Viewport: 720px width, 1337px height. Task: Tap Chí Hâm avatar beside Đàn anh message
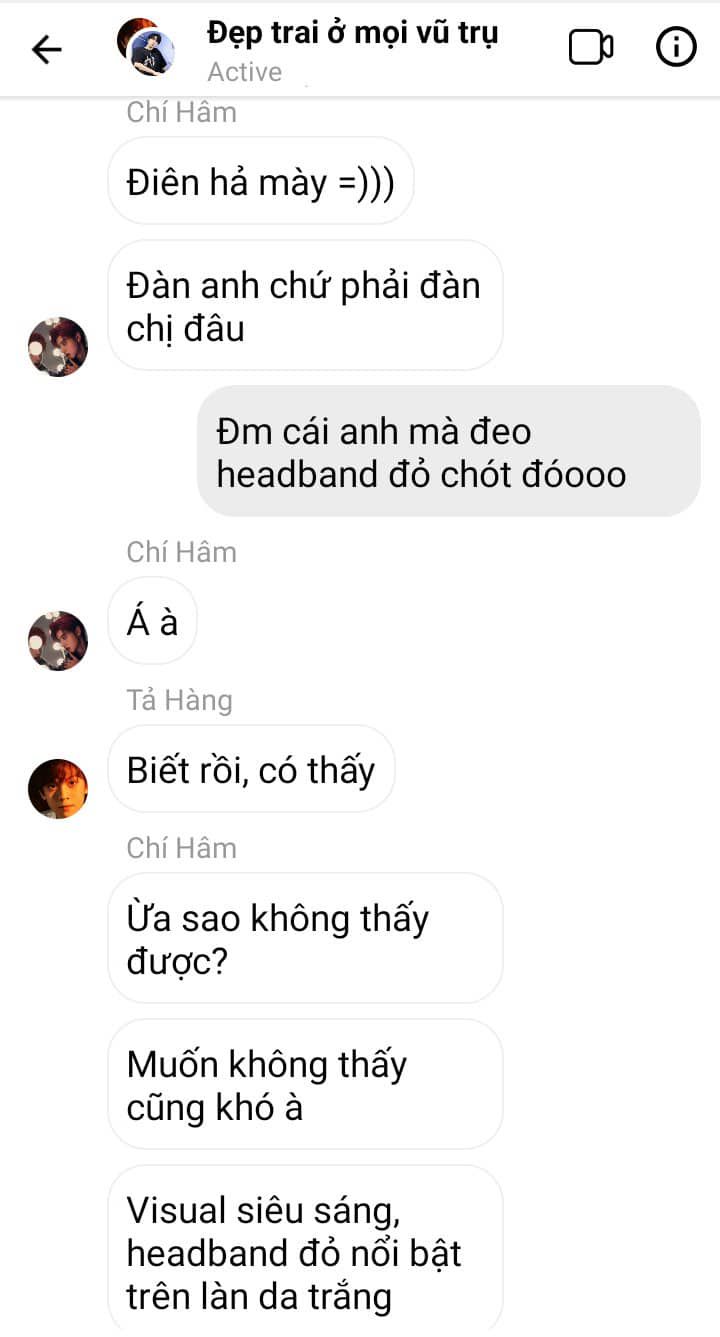pyautogui.click(x=58, y=347)
